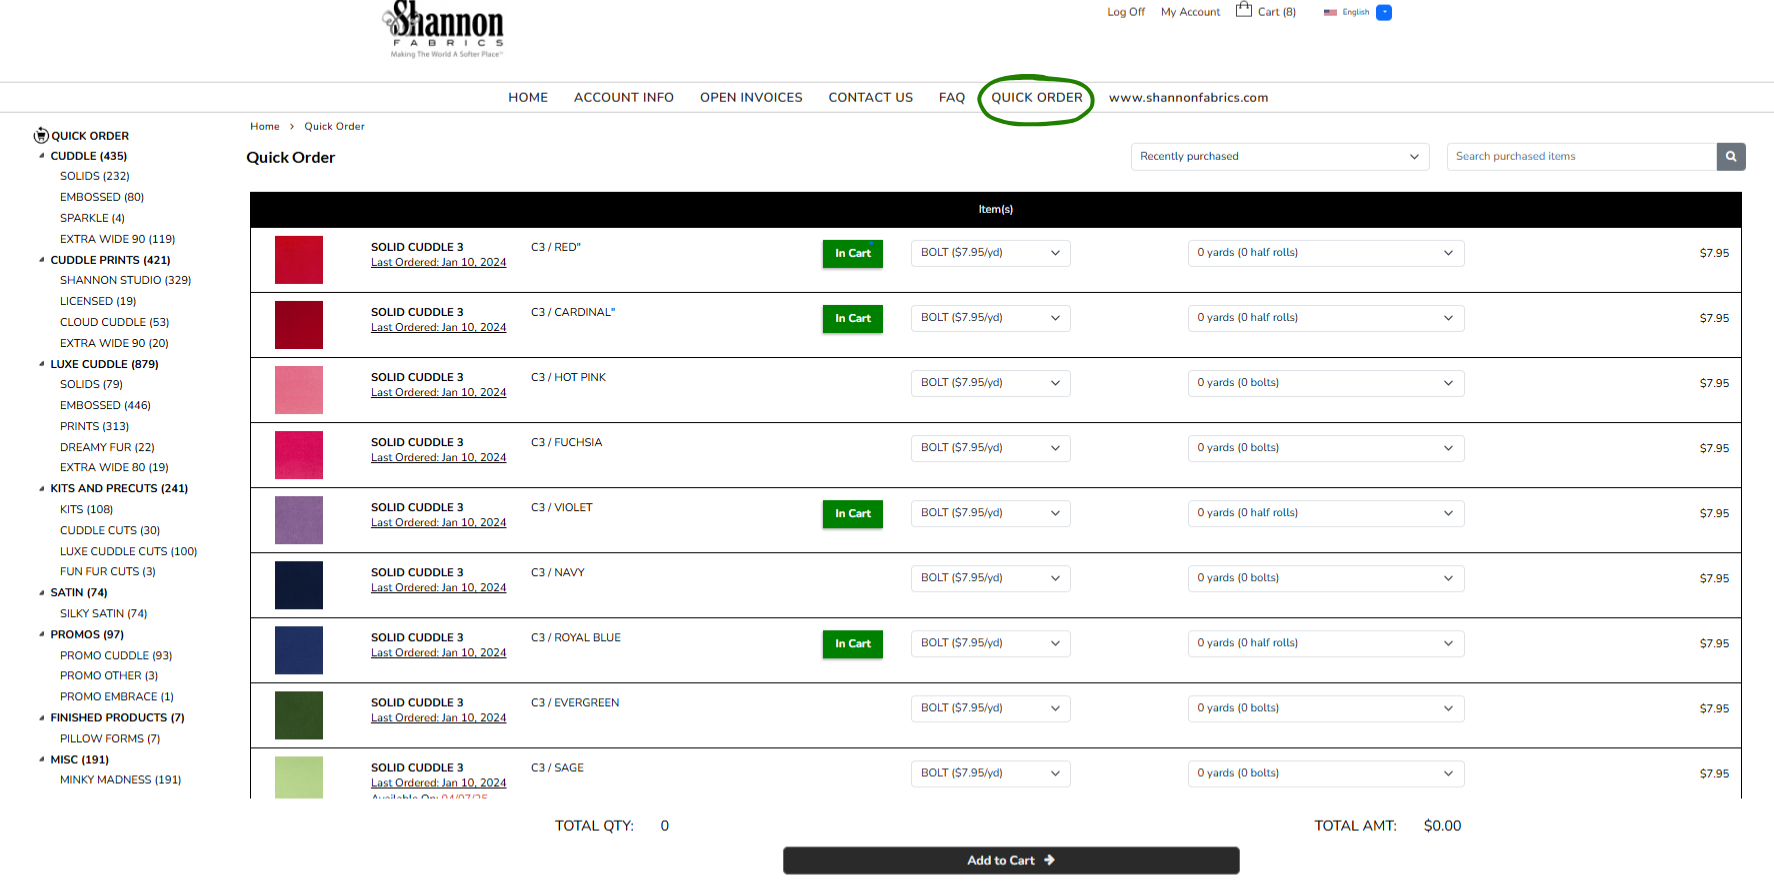Click the breadcrumb chevron after Home
1774x884 pixels.
pyautogui.click(x=292, y=127)
